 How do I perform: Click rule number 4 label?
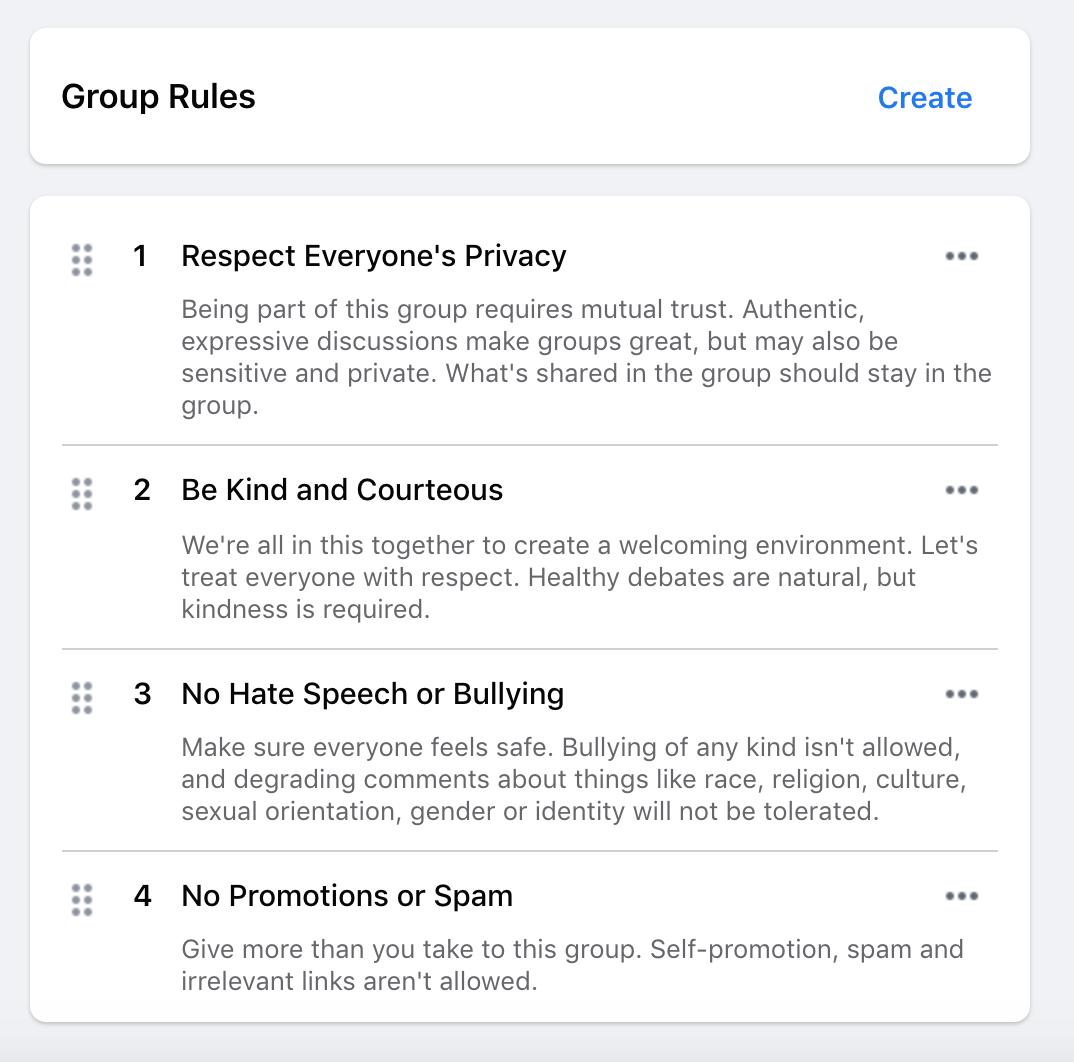point(142,896)
